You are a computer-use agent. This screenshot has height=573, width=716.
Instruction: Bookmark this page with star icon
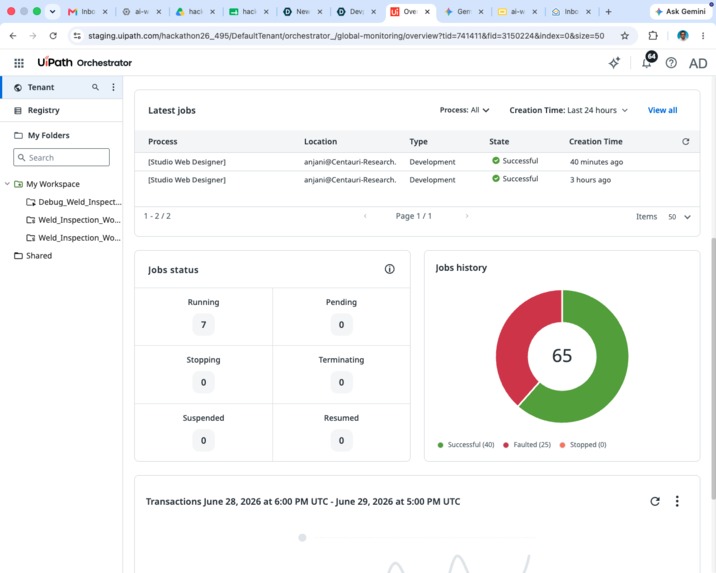click(625, 36)
